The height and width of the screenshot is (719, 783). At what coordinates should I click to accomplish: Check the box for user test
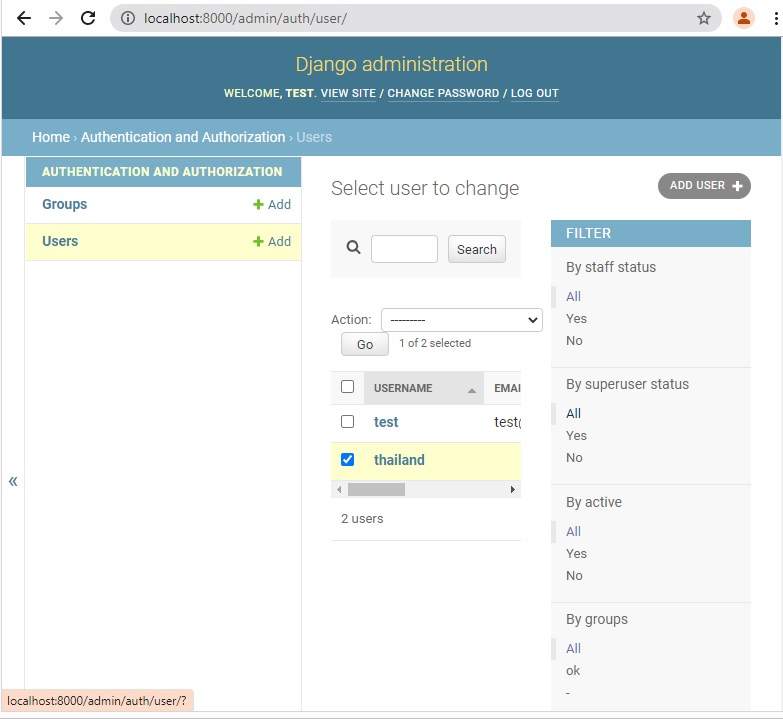coord(347,422)
